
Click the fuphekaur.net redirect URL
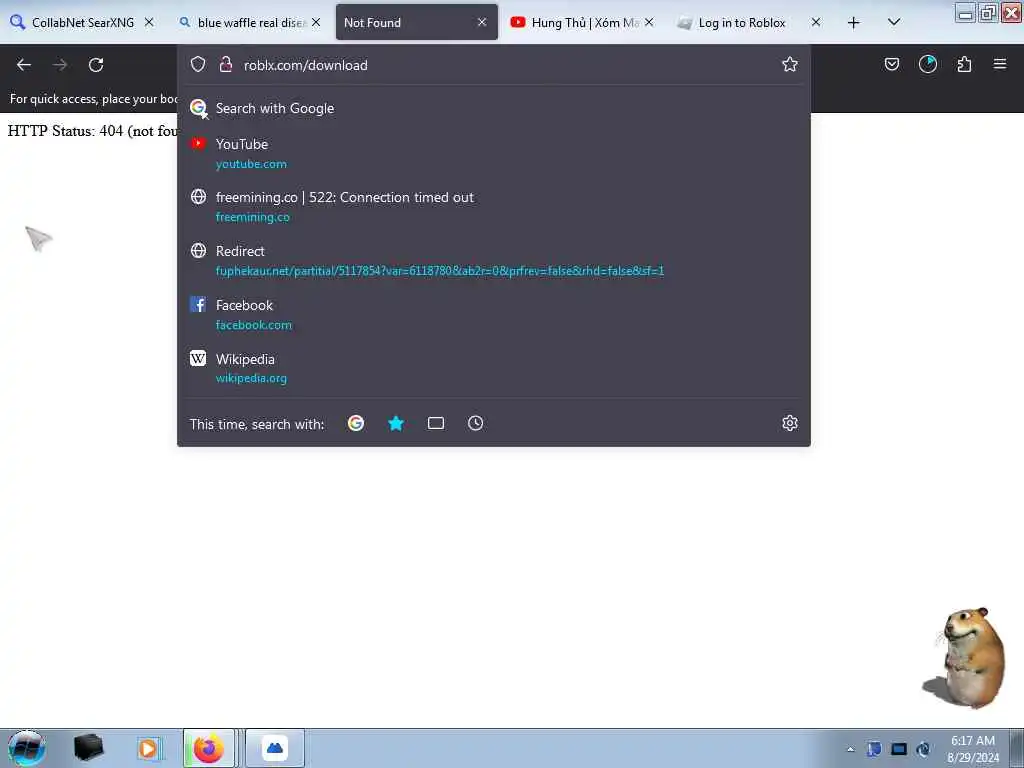pyautogui.click(x=440, y=271)
